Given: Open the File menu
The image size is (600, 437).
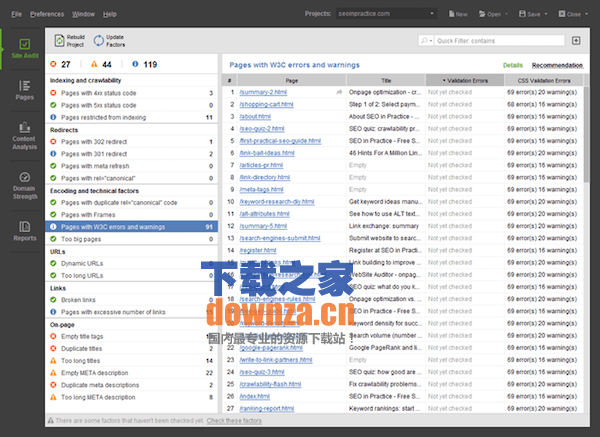Looking at the screenshot, I should pos(16,14).
